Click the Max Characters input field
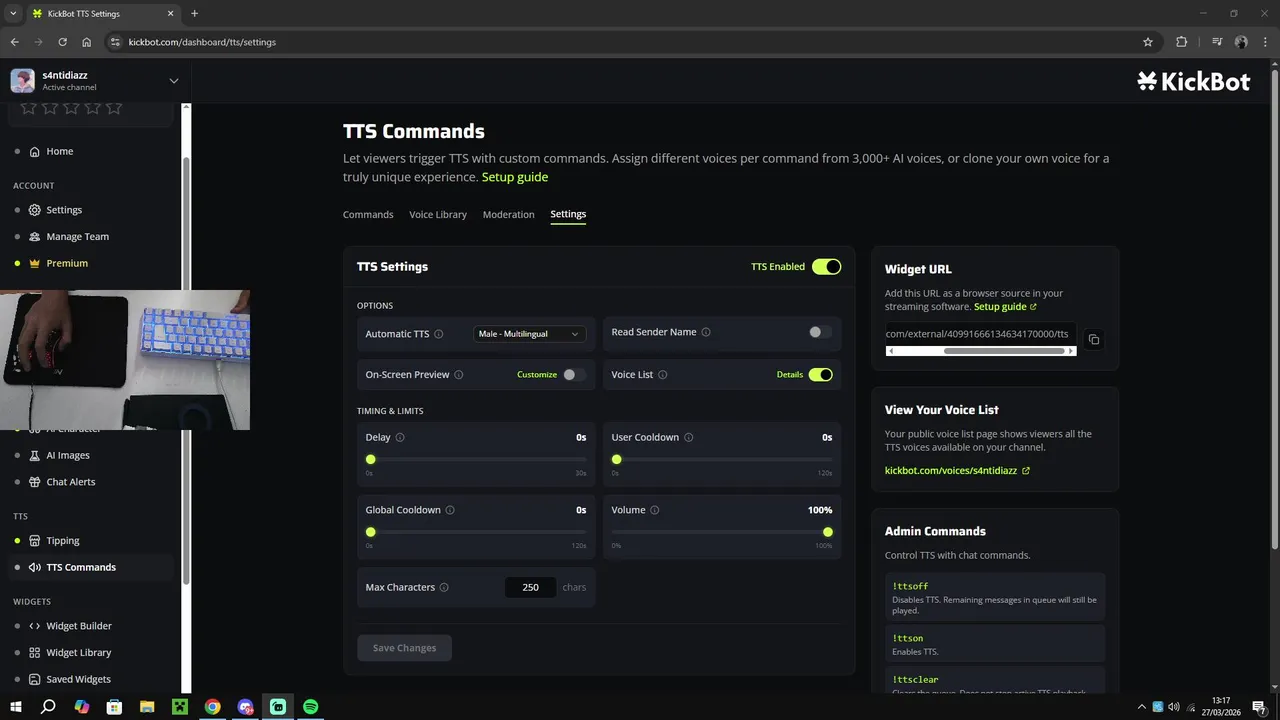The height and width of the screenshot is (720, 1280). (x=530, y=587)
